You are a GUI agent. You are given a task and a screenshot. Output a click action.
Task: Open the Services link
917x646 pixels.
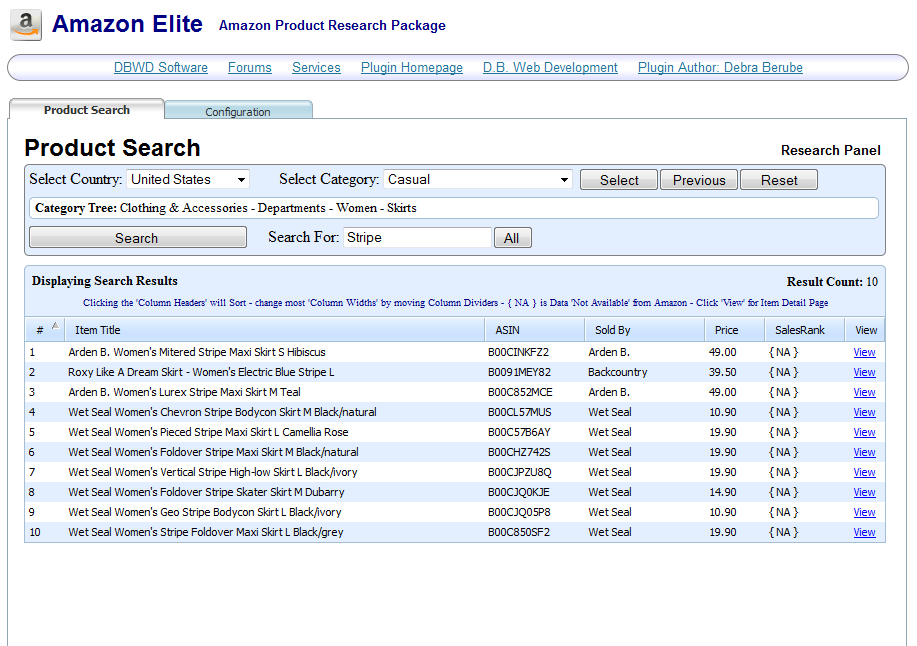pos(316,67)
